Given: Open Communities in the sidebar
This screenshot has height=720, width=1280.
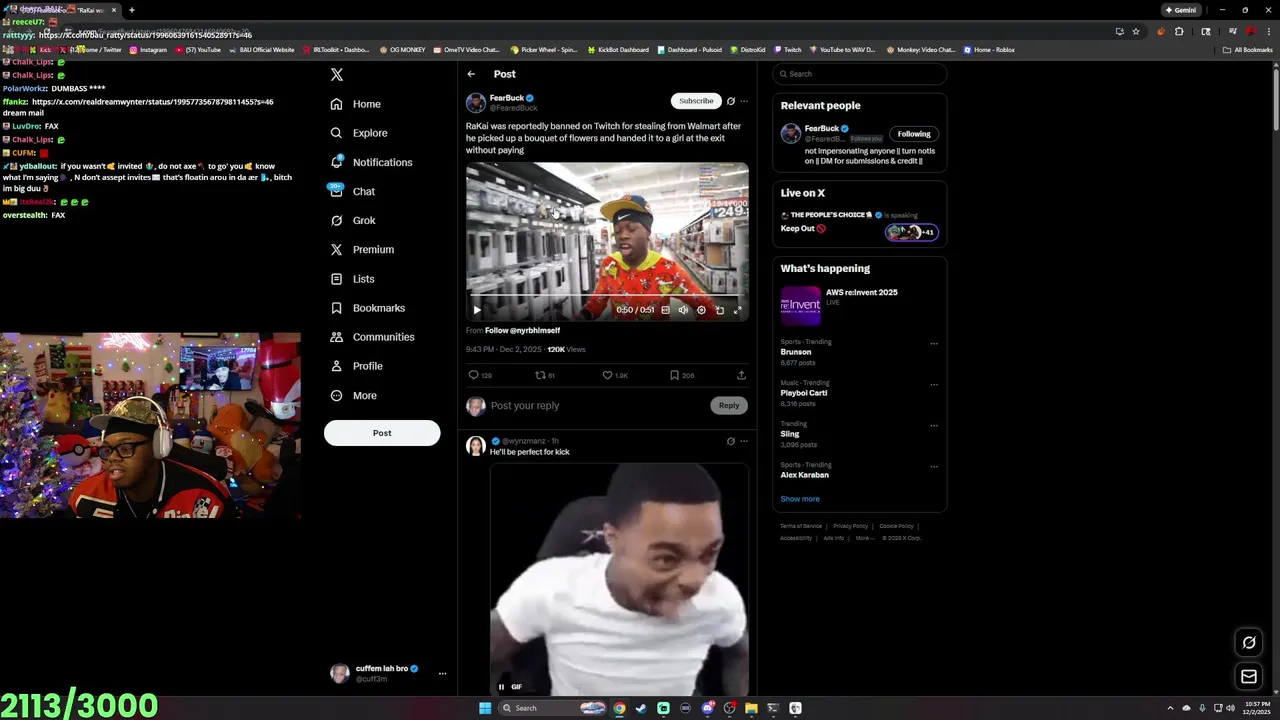Looking at the screenshot, I should 372,337.
